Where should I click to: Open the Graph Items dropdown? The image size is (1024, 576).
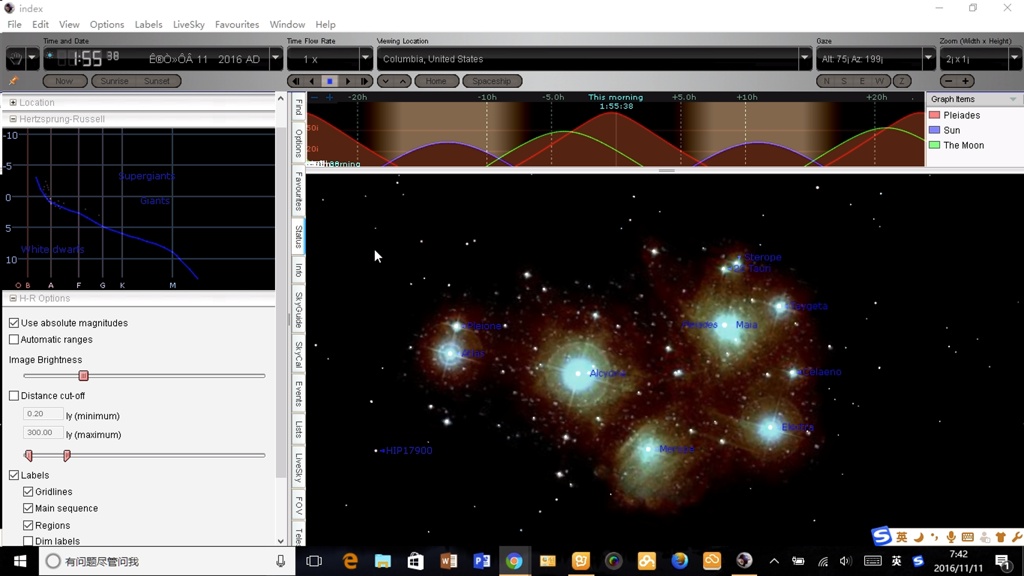tap(1014, 98)
